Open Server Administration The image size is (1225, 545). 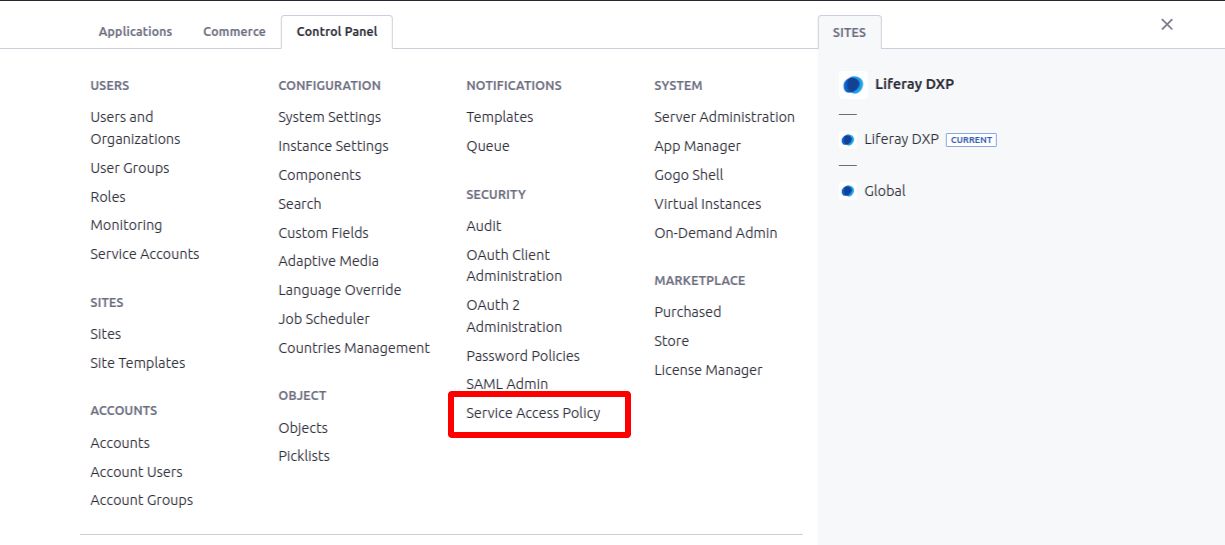click(724, 117)
